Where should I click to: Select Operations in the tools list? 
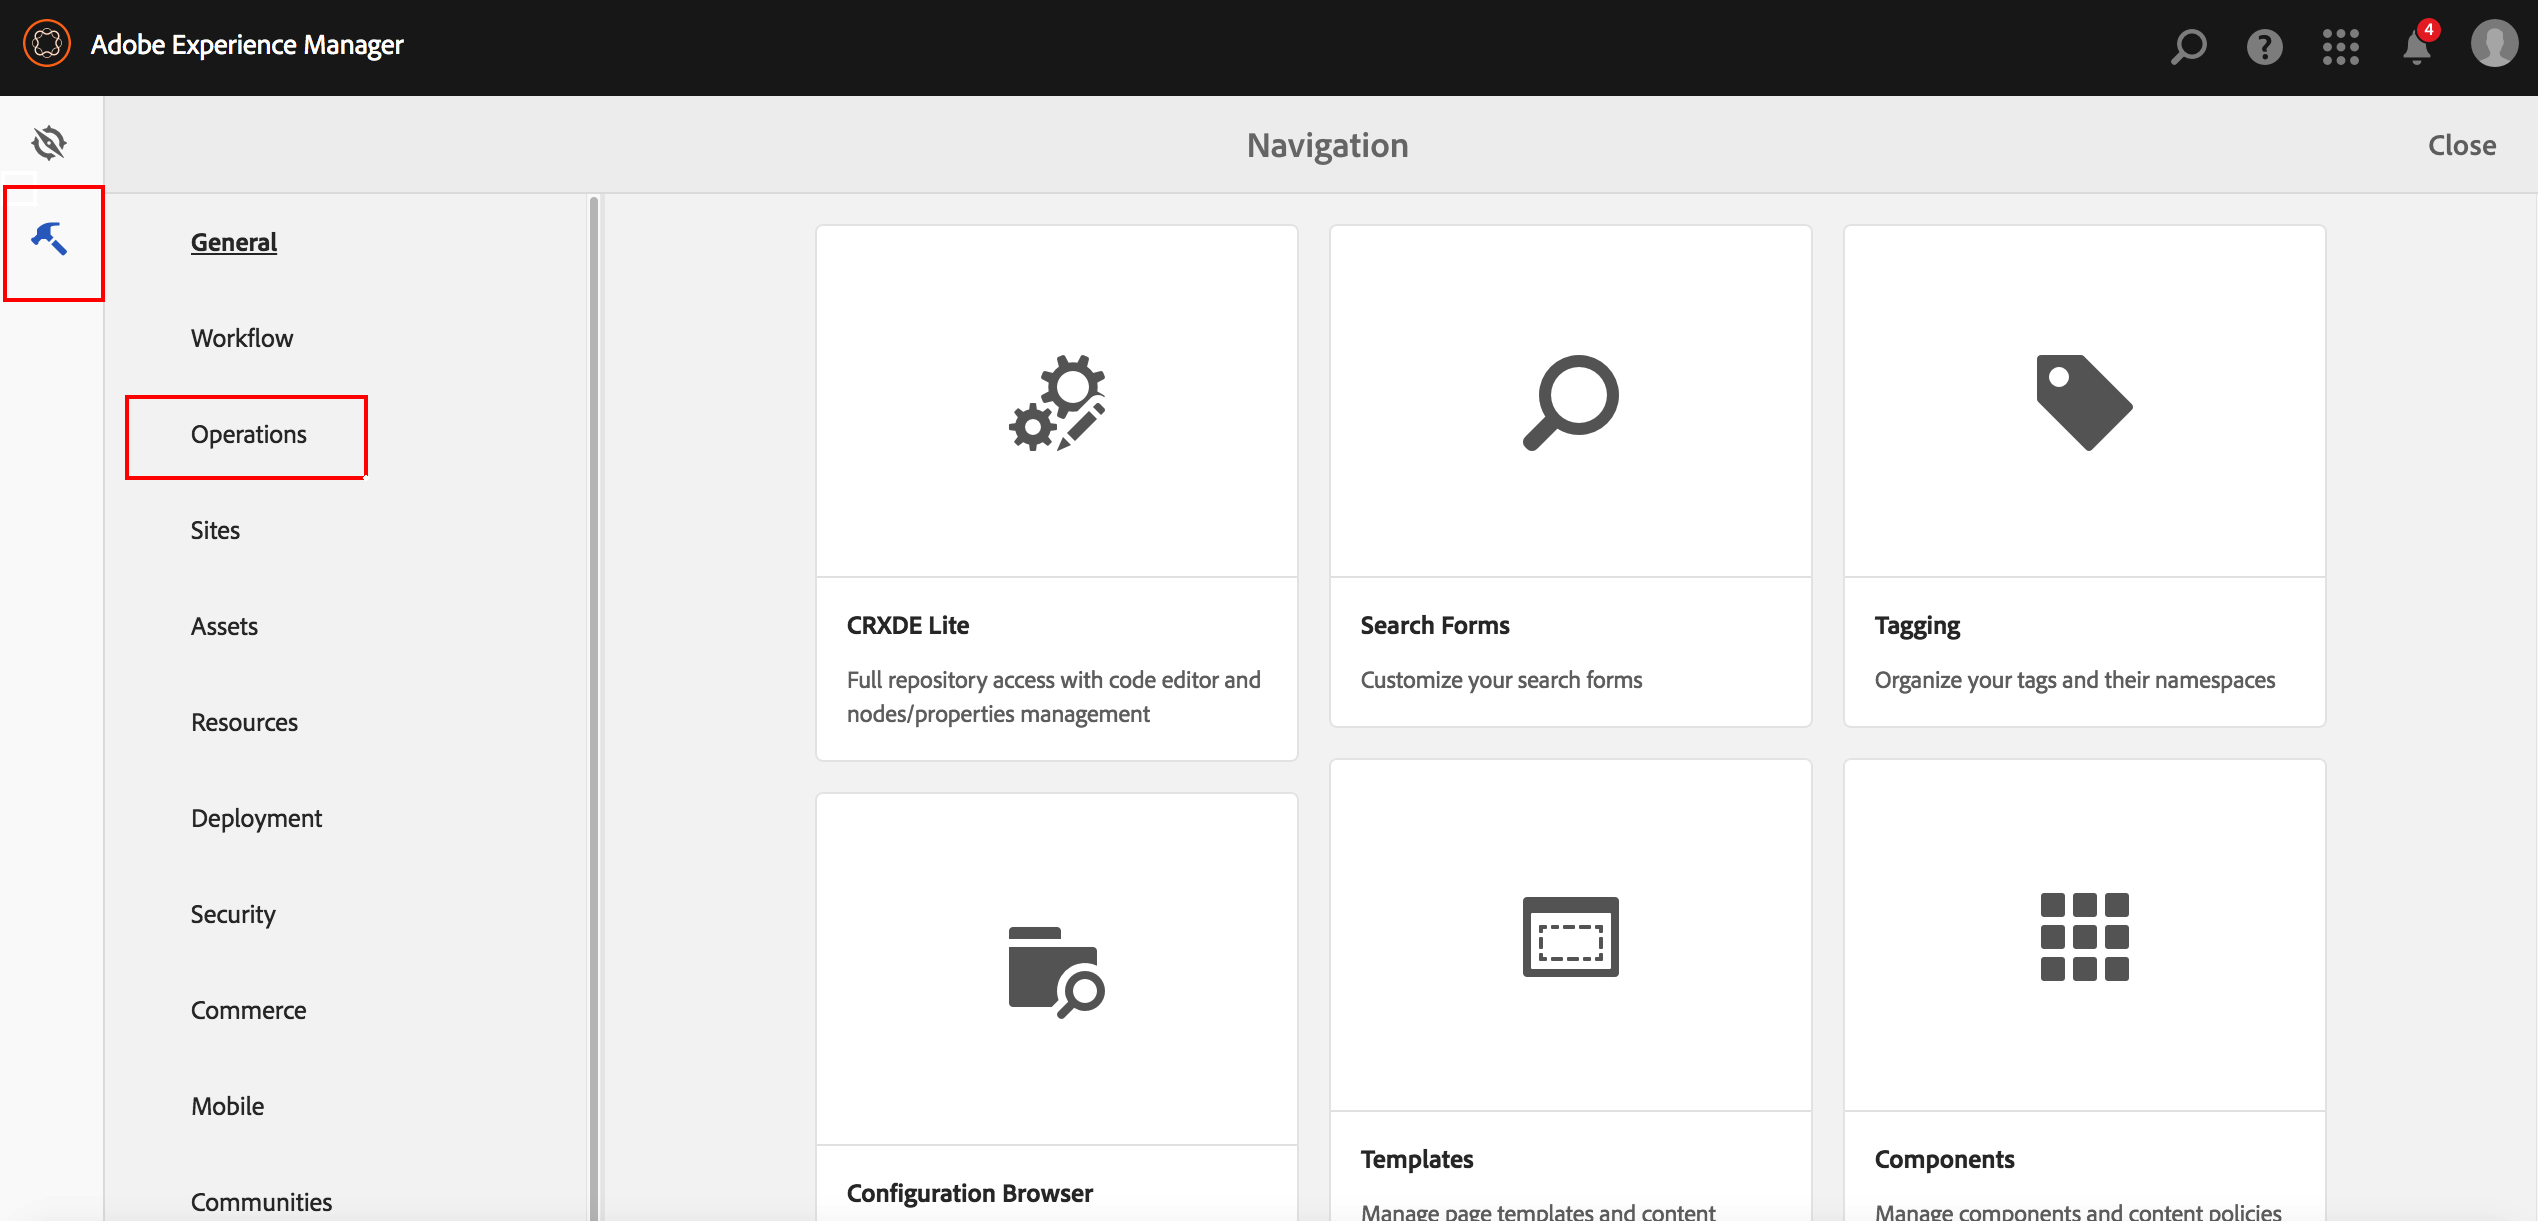coord(248,434)
